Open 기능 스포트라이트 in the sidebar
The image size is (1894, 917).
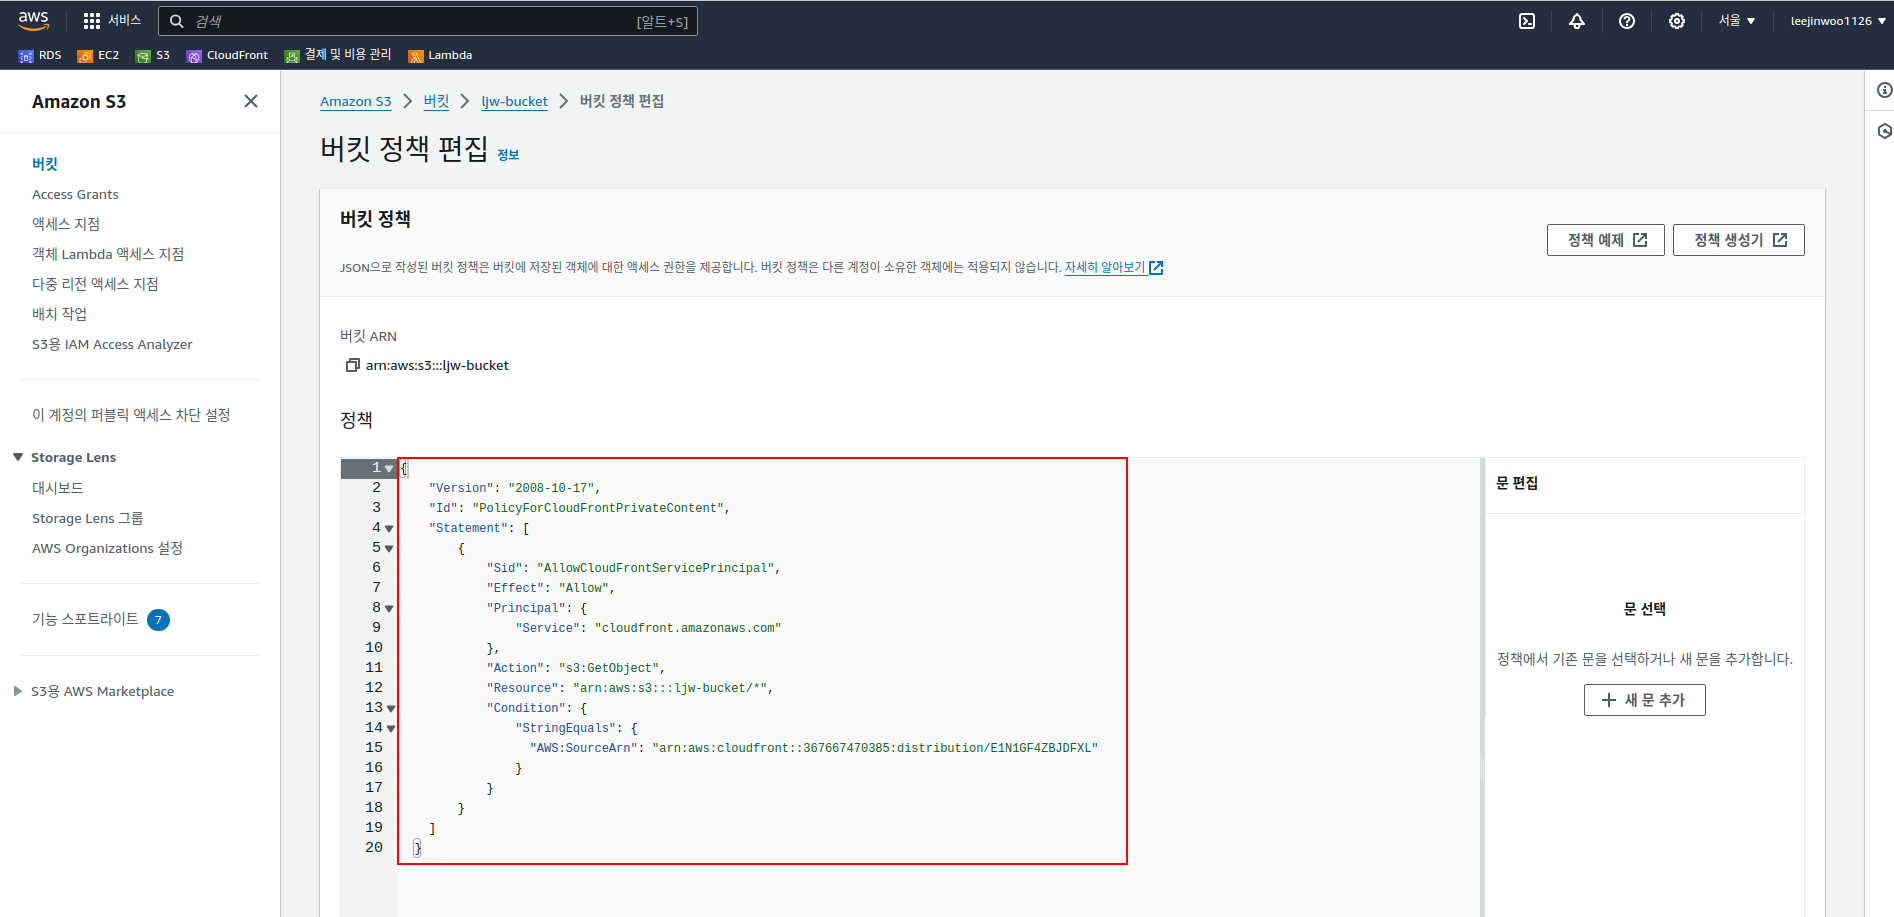85,619
